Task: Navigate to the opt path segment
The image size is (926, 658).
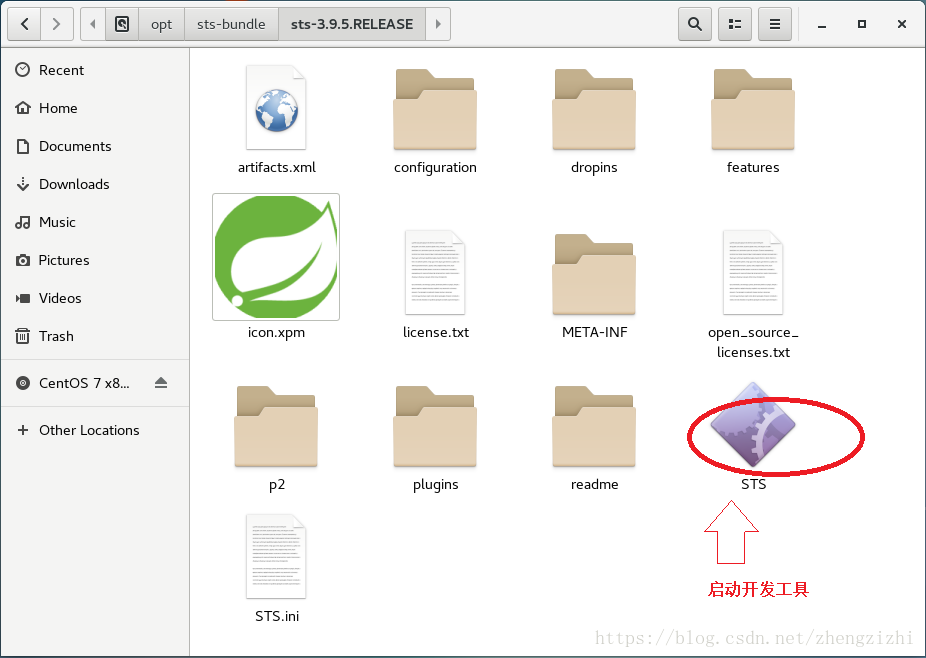Action: click(161, 24)
